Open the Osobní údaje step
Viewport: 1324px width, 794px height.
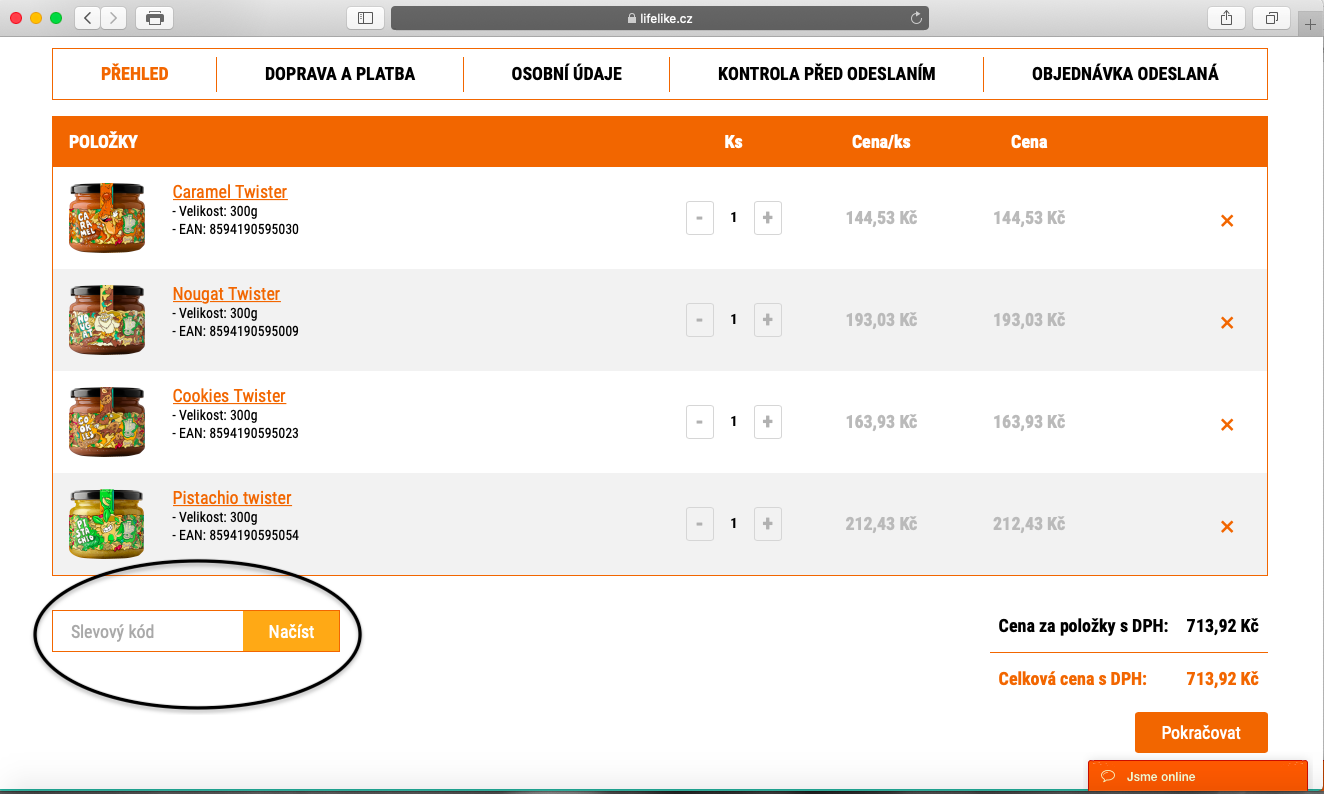tap(566, 74)
